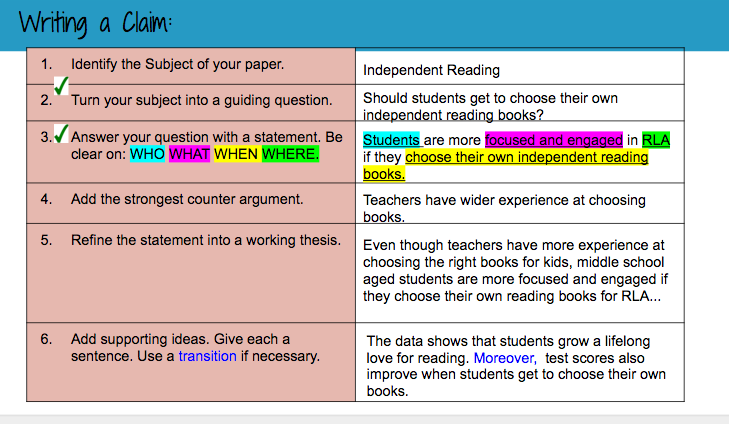
Task: Click the blue 'Moreover' word
Action: [x=504, y=357]
